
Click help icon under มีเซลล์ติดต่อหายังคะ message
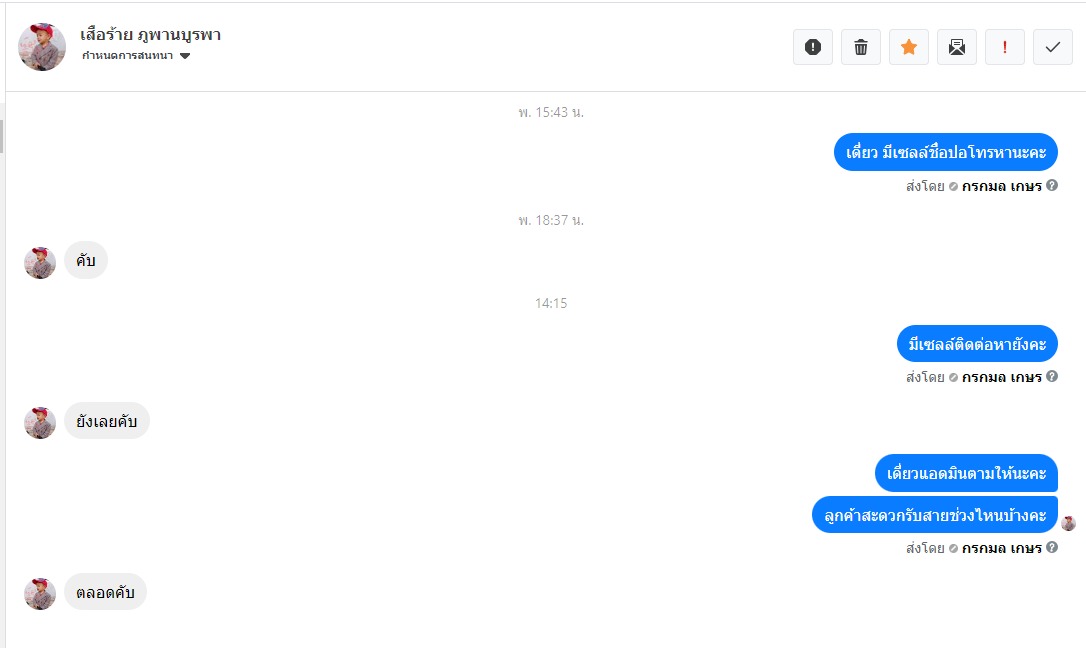(1051, 376)
